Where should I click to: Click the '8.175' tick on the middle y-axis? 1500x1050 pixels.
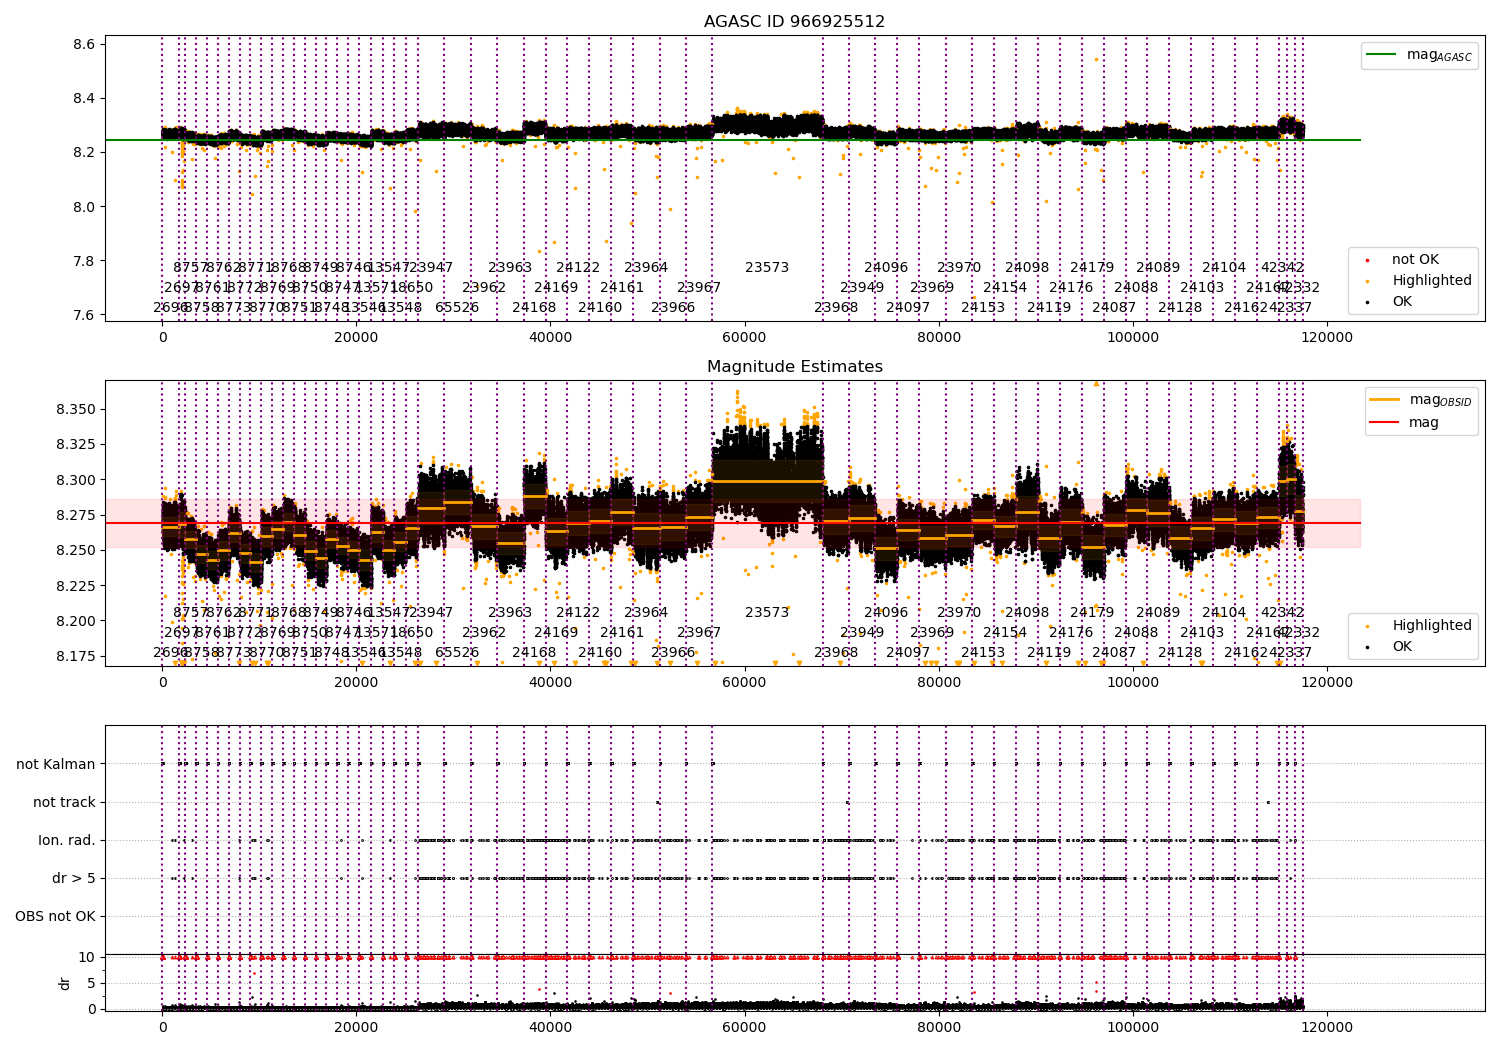[76, 656]
